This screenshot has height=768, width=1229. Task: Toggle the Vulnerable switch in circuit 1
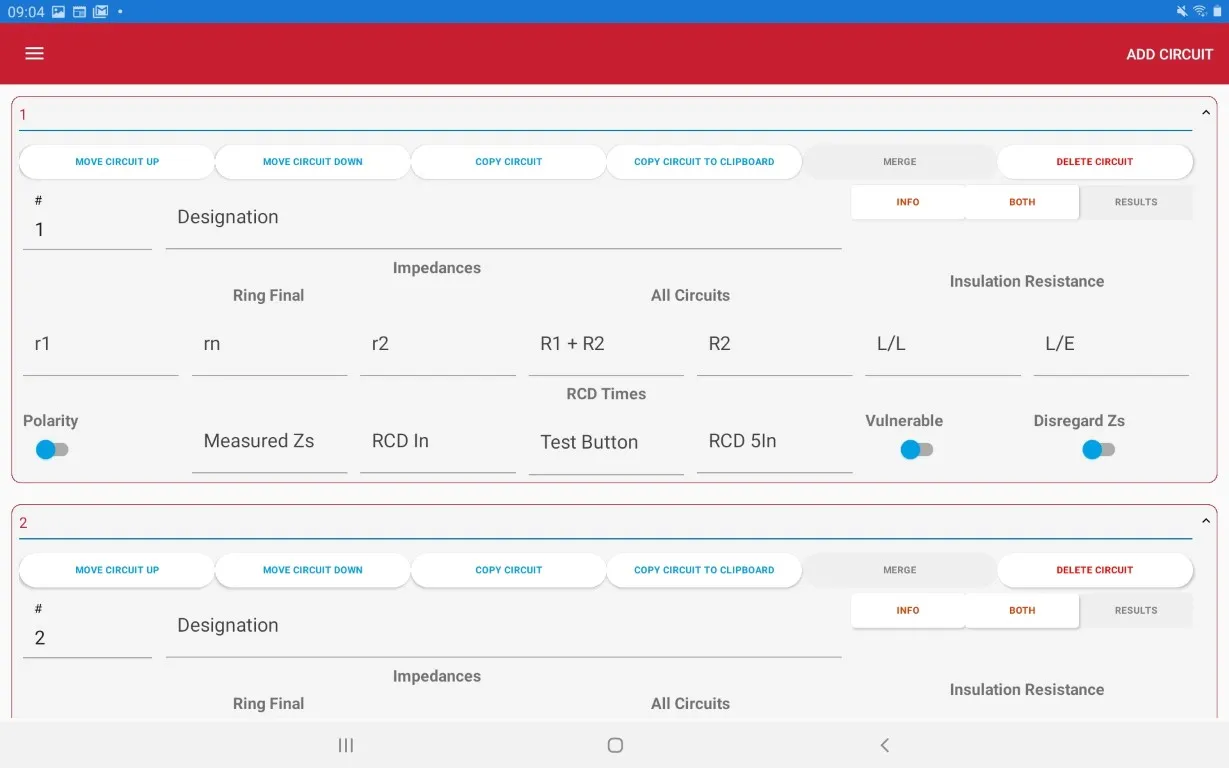[x=916, y=450]
